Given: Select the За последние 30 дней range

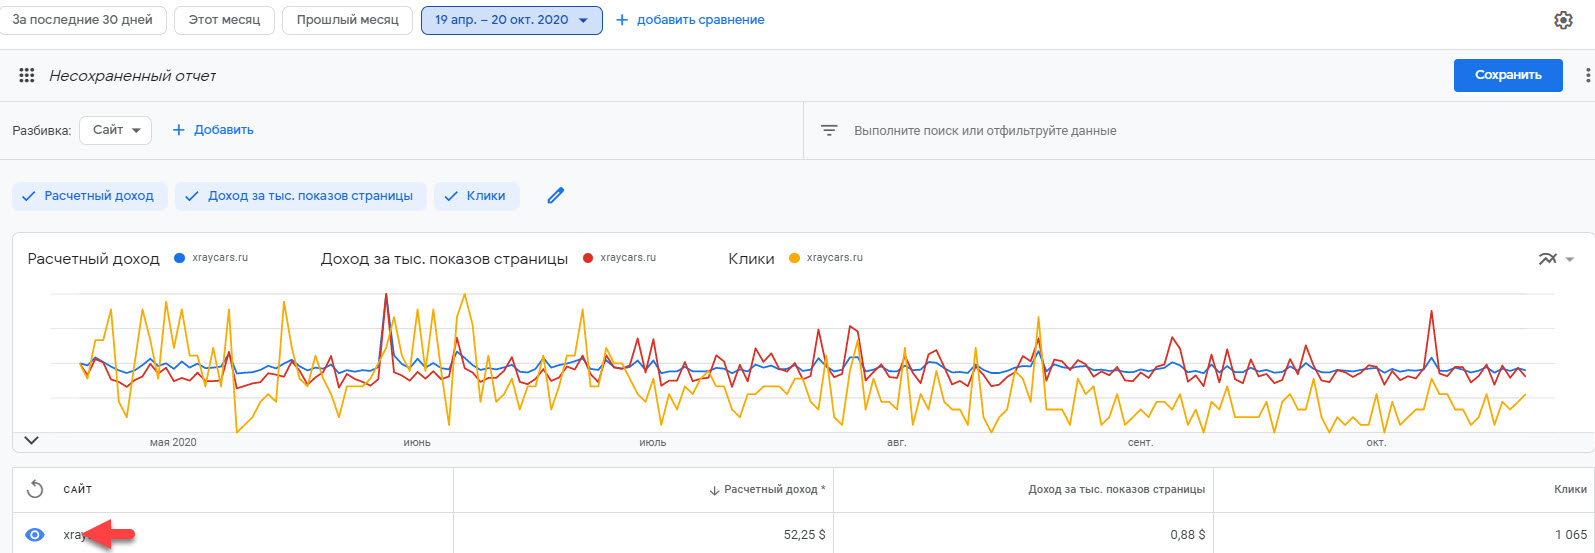Looking at the screenshot, I should (x=82, y=20).
